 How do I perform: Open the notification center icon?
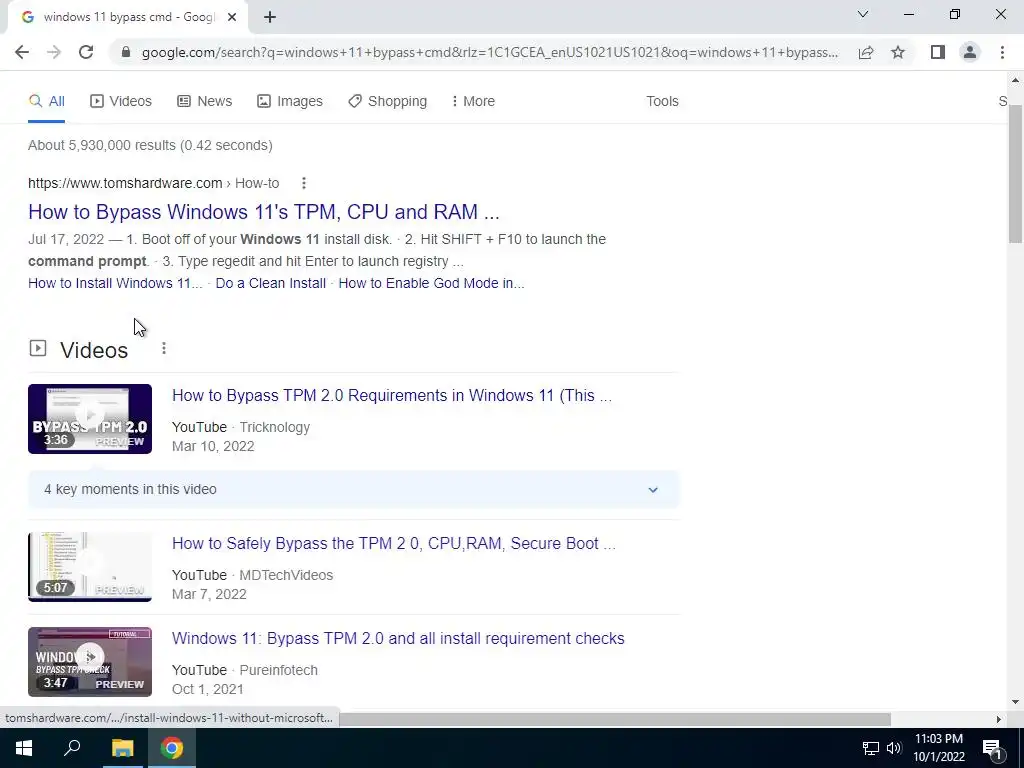(x=992, y=748)
